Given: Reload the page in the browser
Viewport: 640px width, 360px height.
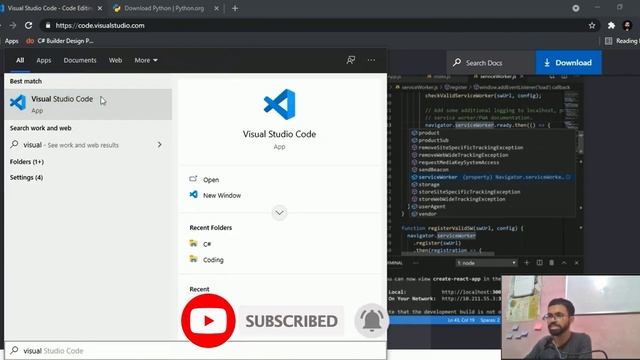Looking at the screenshot, I should click(28, 25).
